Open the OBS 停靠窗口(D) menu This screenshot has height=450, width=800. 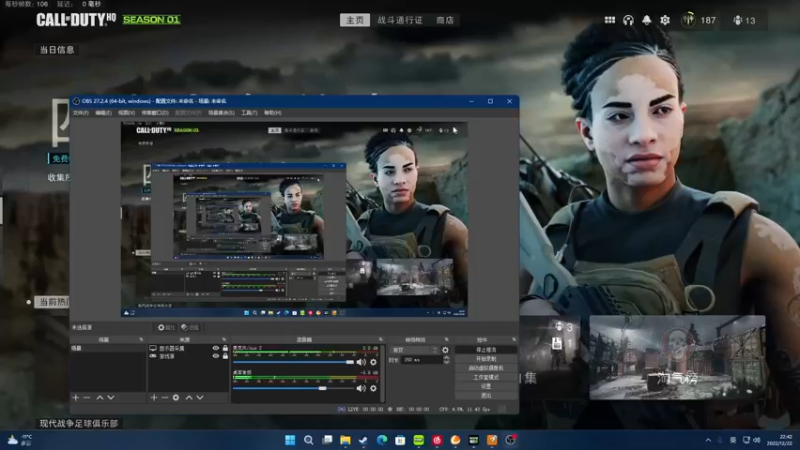(155, 113)
